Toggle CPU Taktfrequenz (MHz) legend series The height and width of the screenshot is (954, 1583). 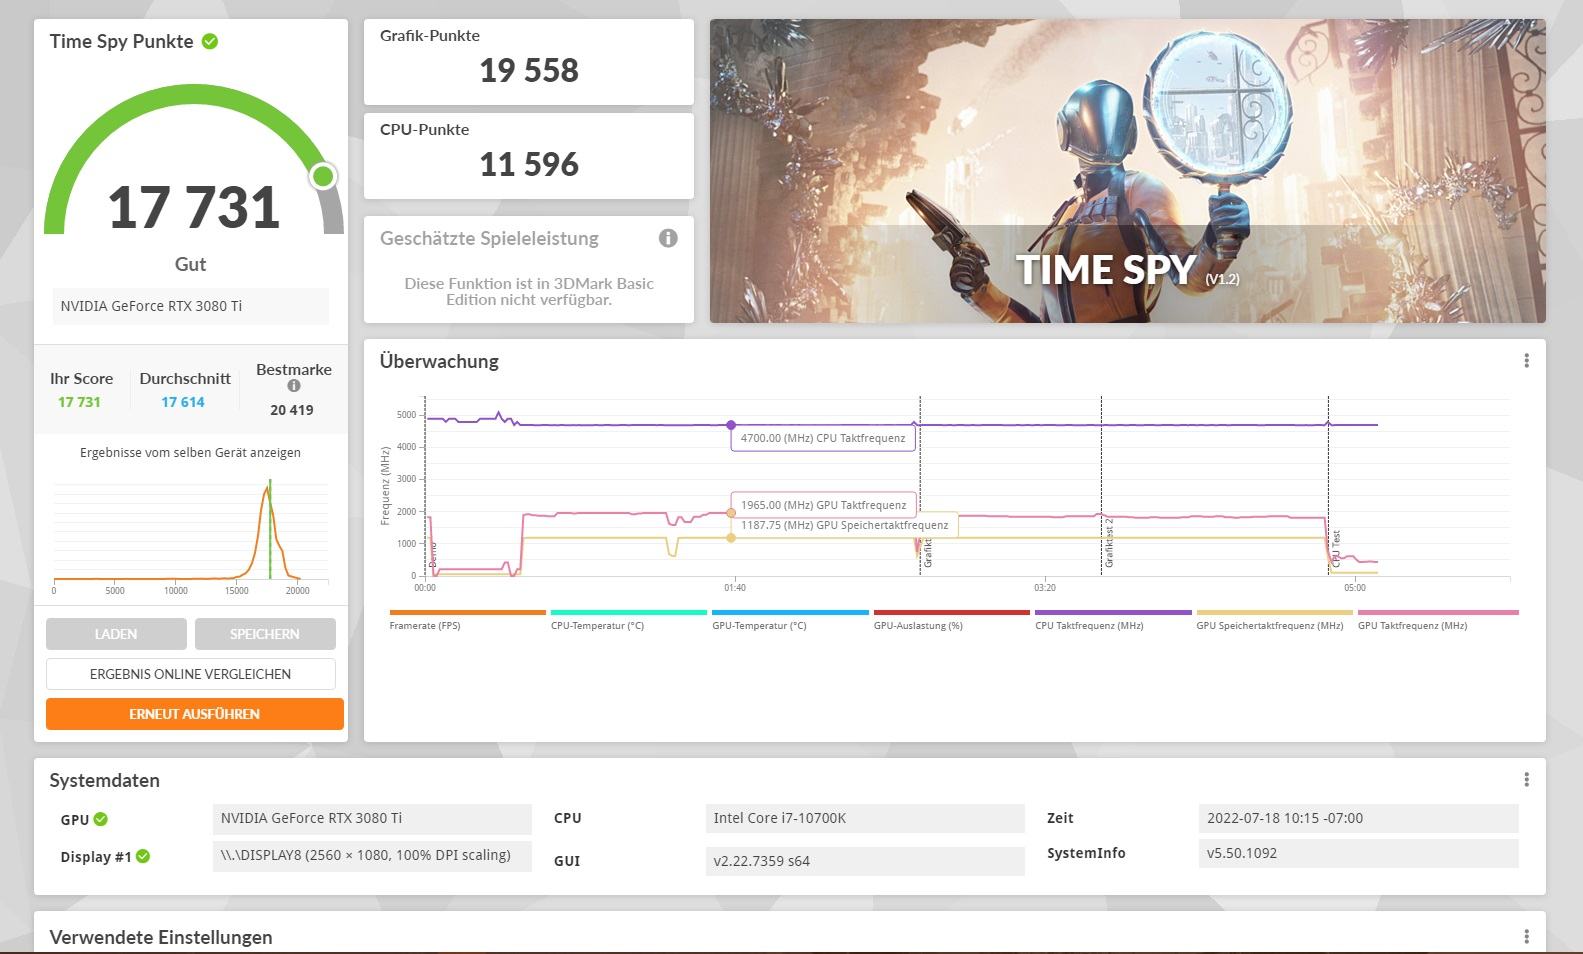pos(1113,620)
